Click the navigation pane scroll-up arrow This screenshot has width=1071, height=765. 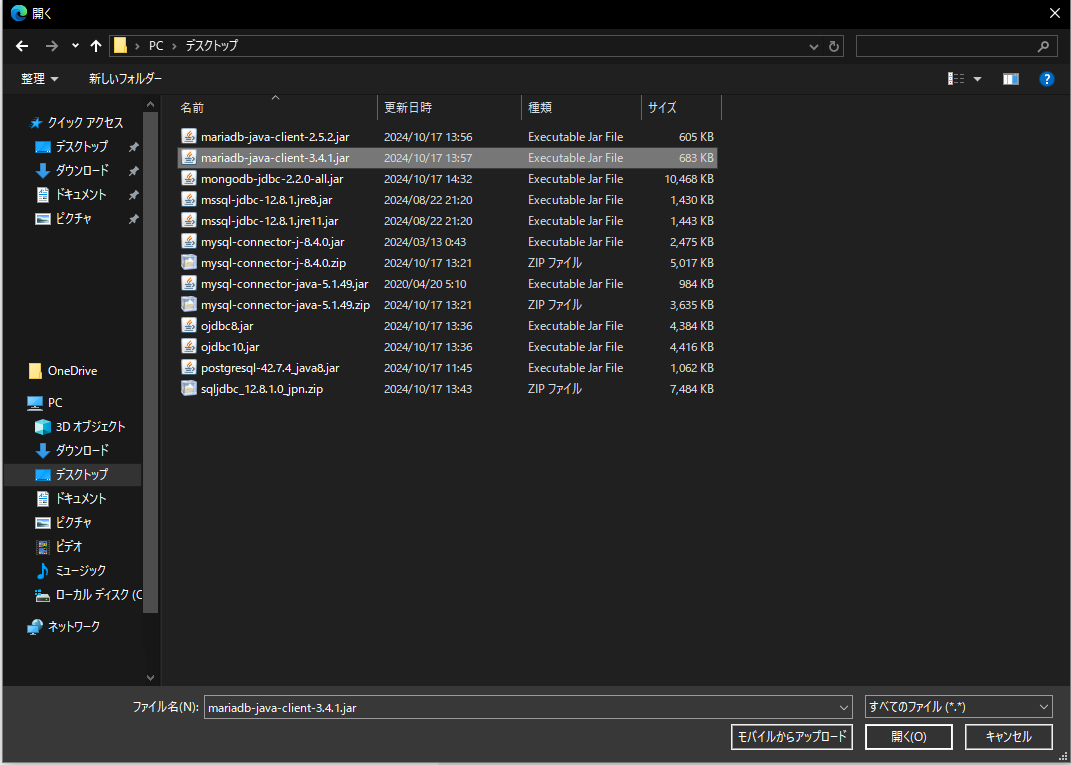click(151, 104)
